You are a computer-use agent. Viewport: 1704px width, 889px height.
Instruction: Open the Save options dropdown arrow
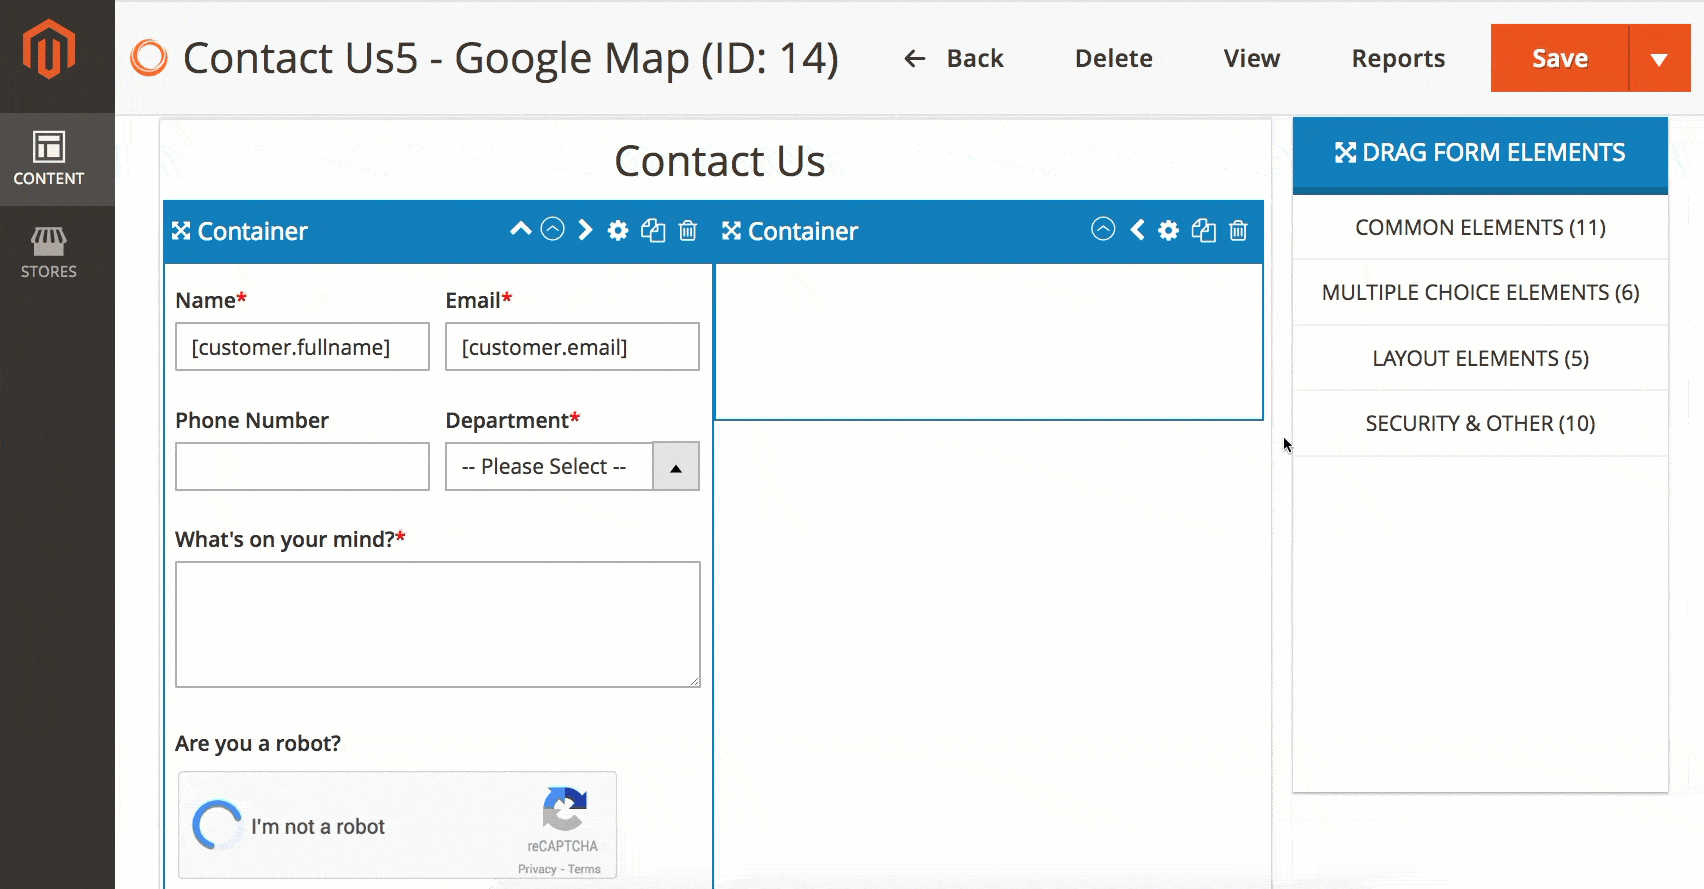tap(1659, 59)
